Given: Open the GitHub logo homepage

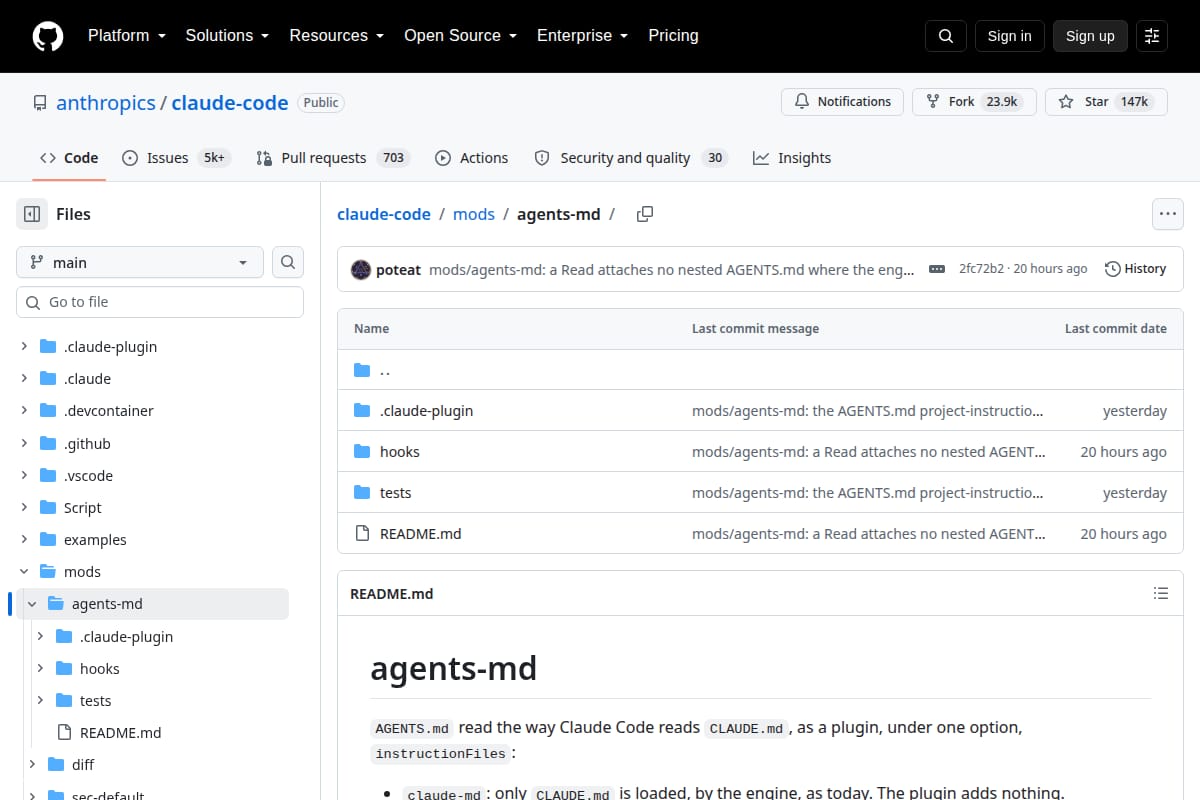Looking at the screenshot, I should point(47,36).
